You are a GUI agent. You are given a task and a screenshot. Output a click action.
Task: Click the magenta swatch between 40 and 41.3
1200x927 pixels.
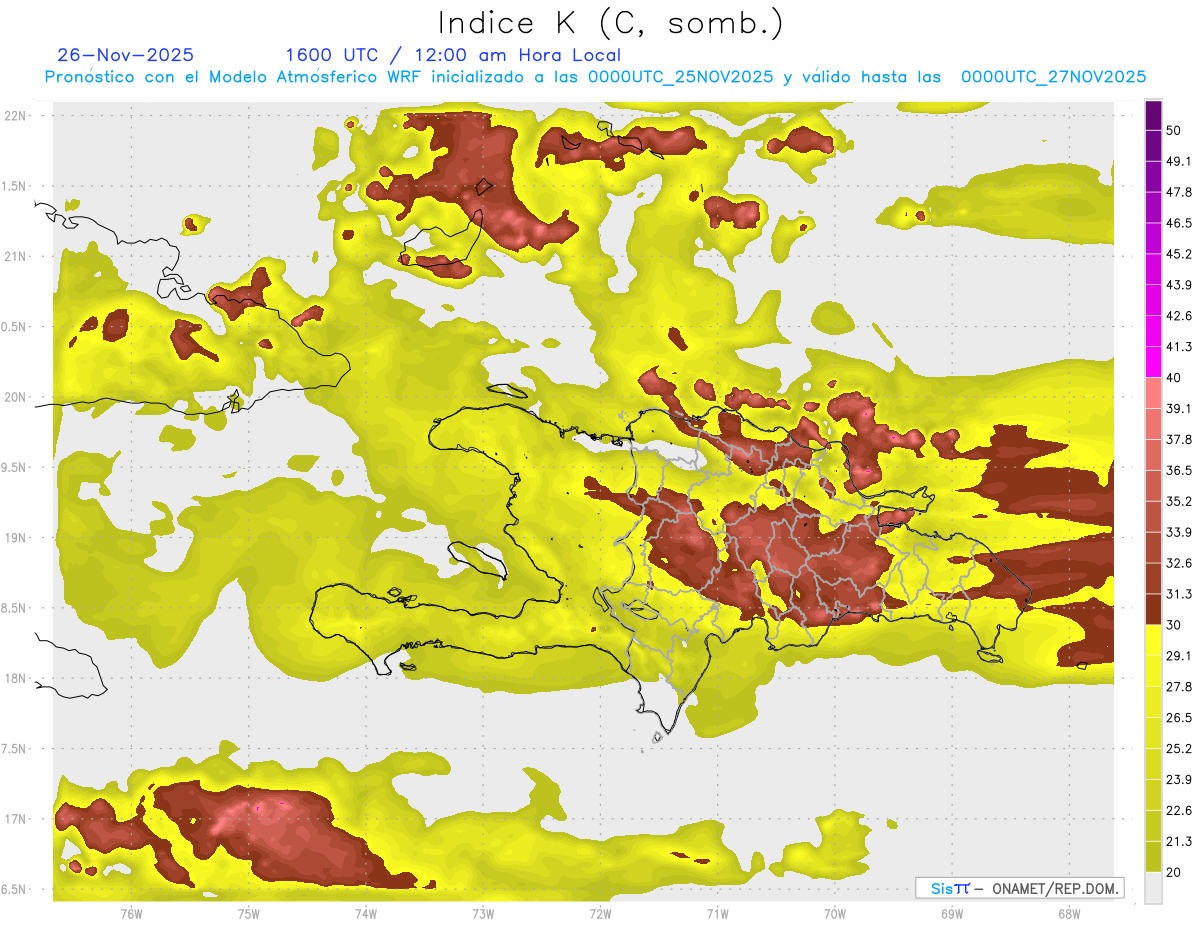click(x=1153, y=362)
